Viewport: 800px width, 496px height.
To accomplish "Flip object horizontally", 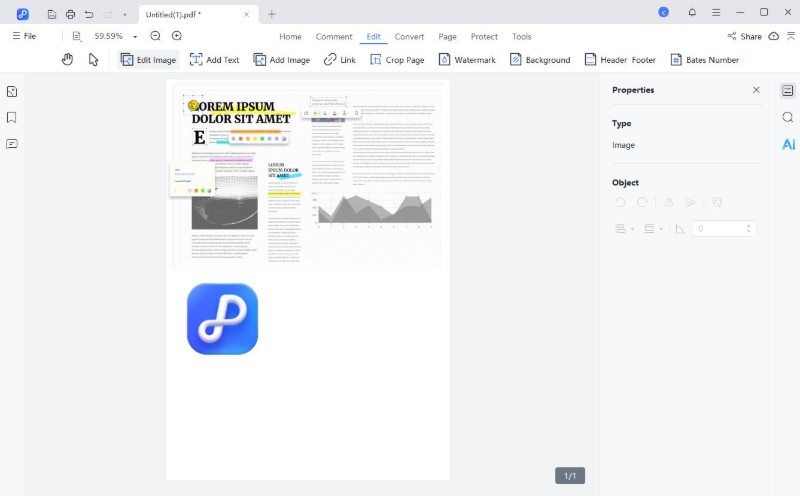I will [x=669, y=203].
